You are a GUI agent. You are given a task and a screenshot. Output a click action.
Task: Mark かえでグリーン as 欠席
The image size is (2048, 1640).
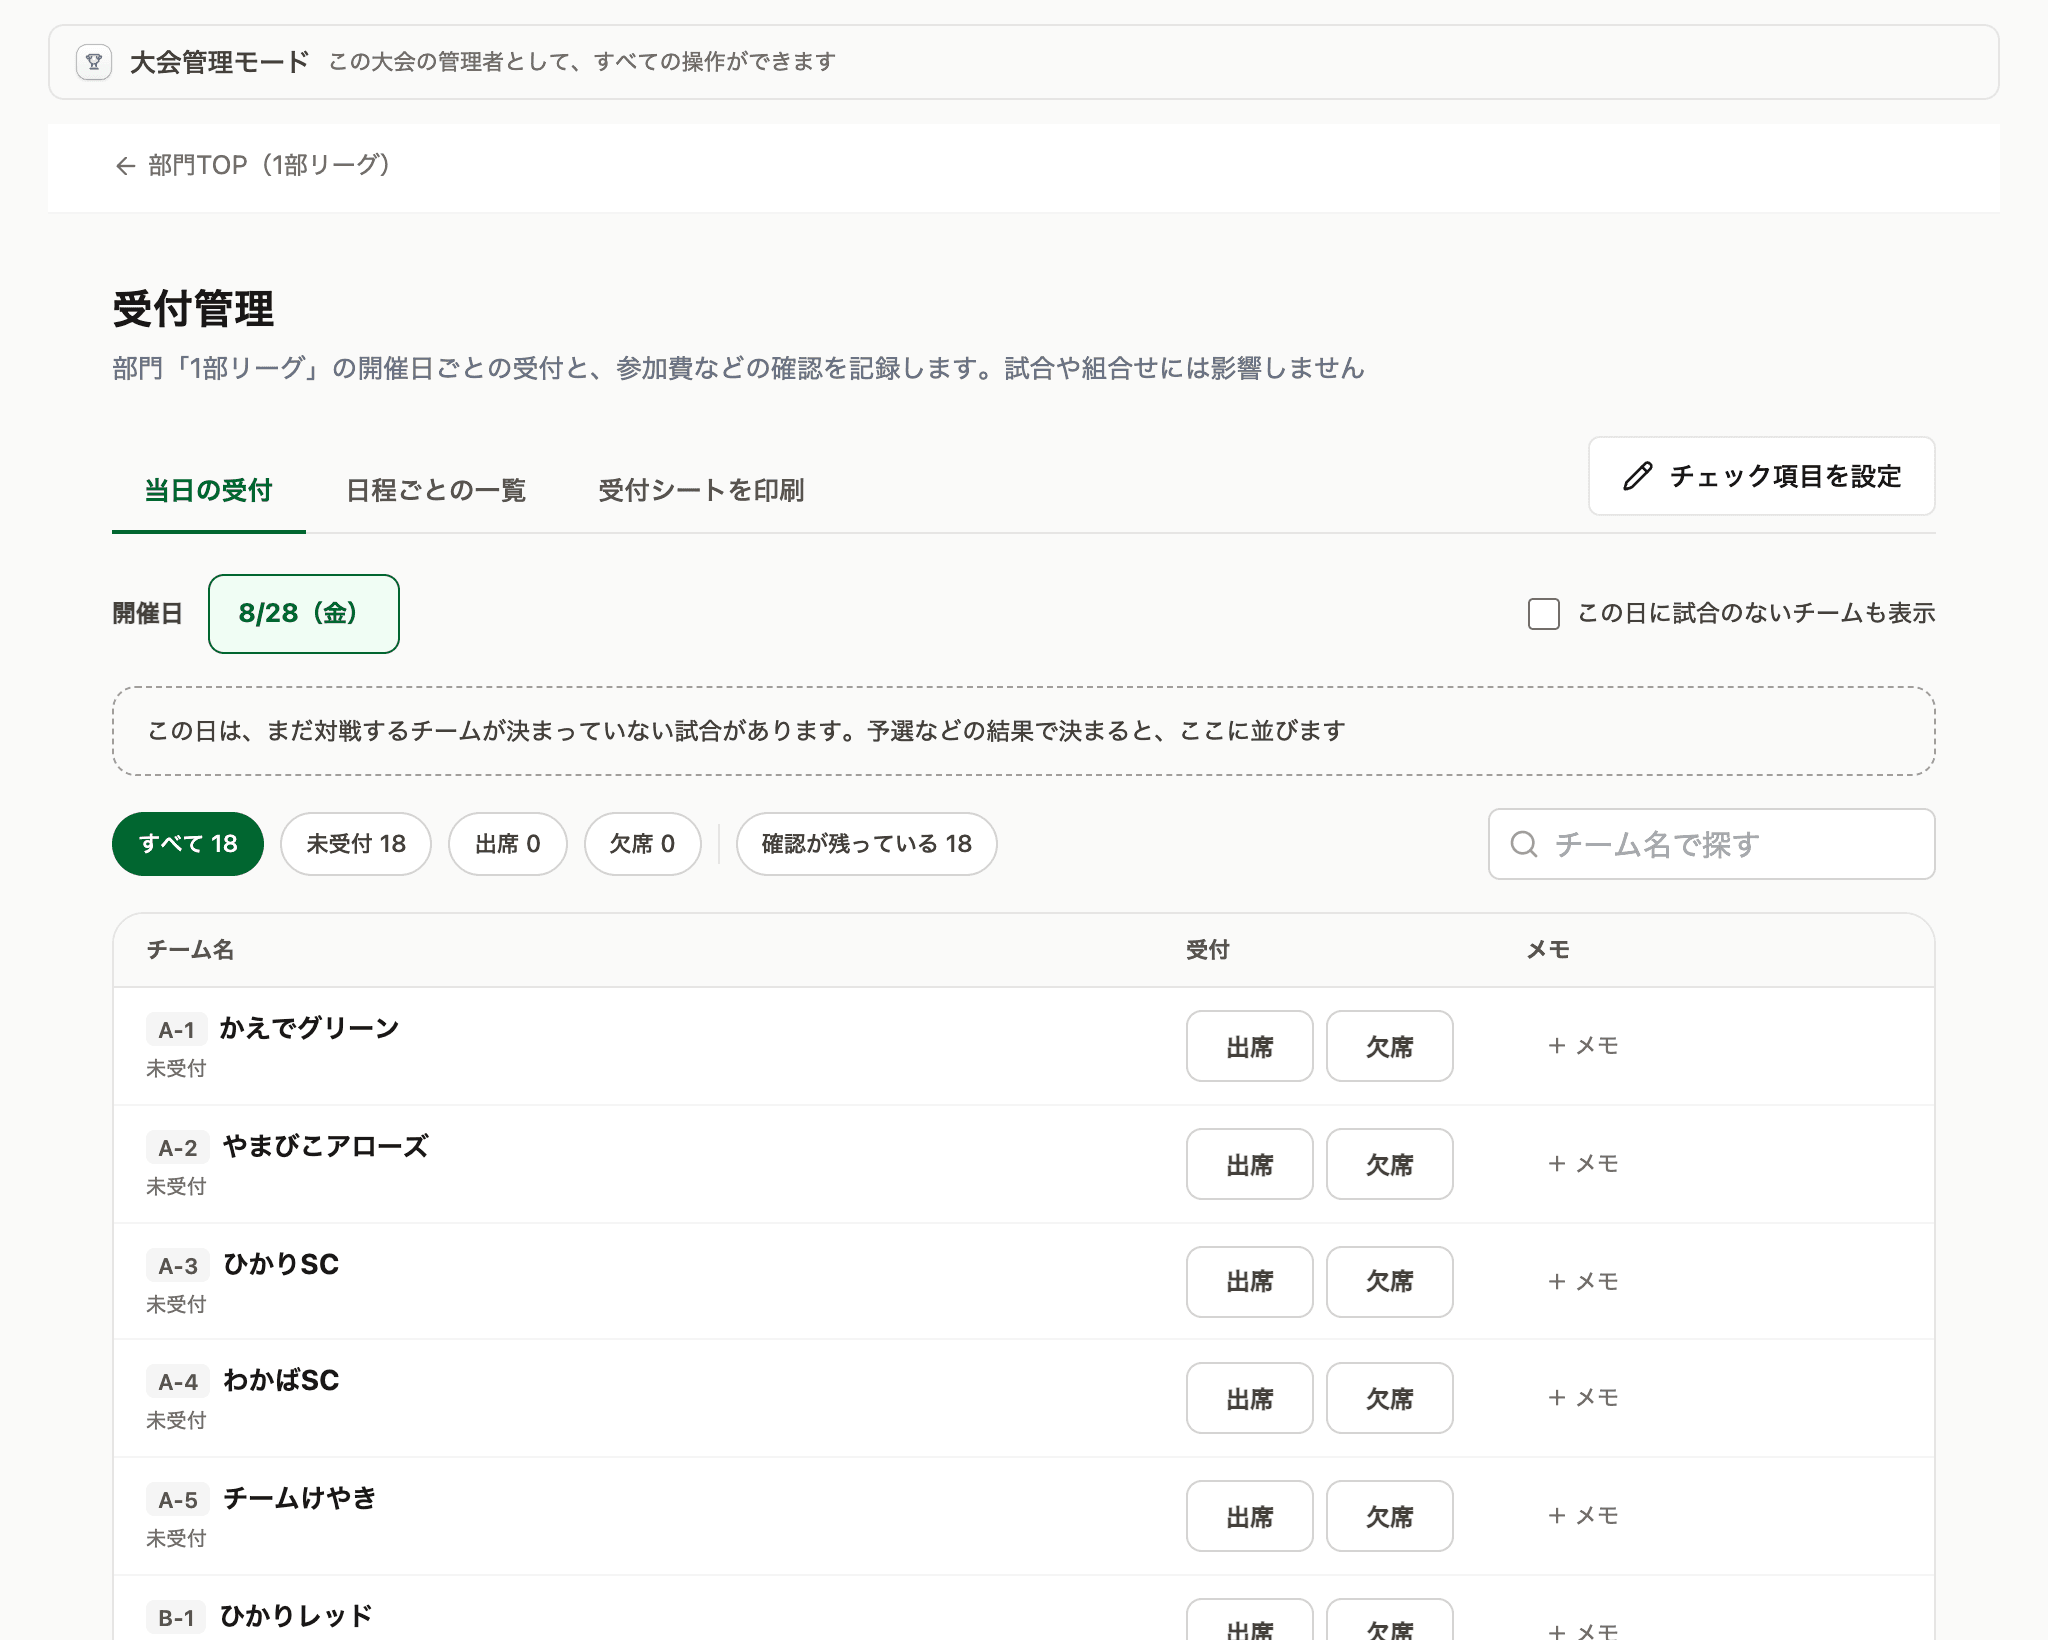1390,1046
